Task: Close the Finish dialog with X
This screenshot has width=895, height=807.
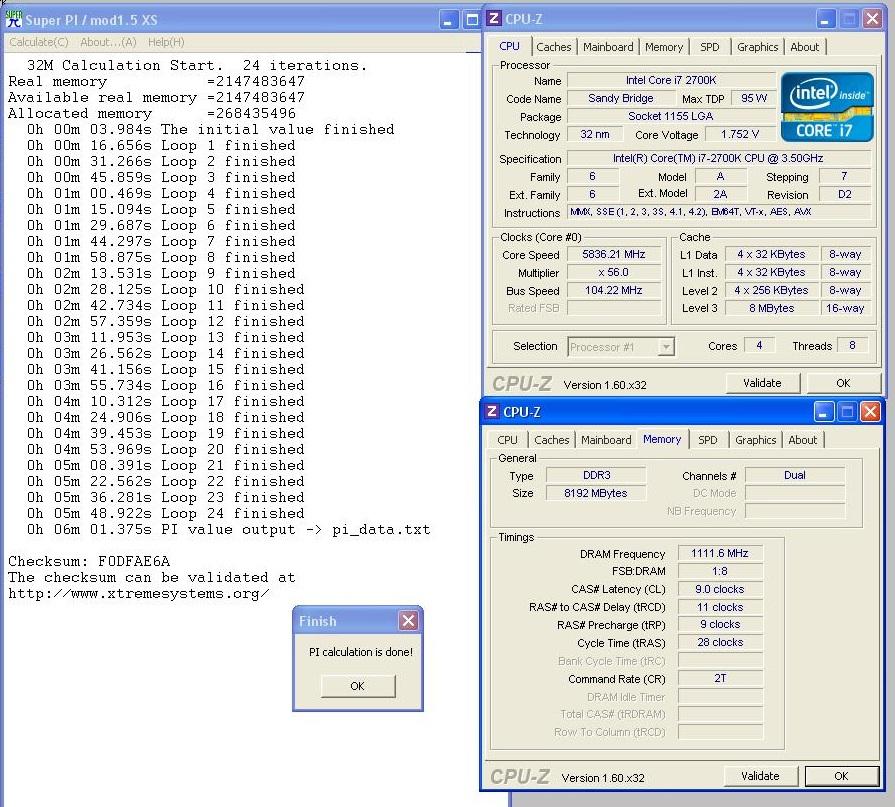Action: (409, 620)
